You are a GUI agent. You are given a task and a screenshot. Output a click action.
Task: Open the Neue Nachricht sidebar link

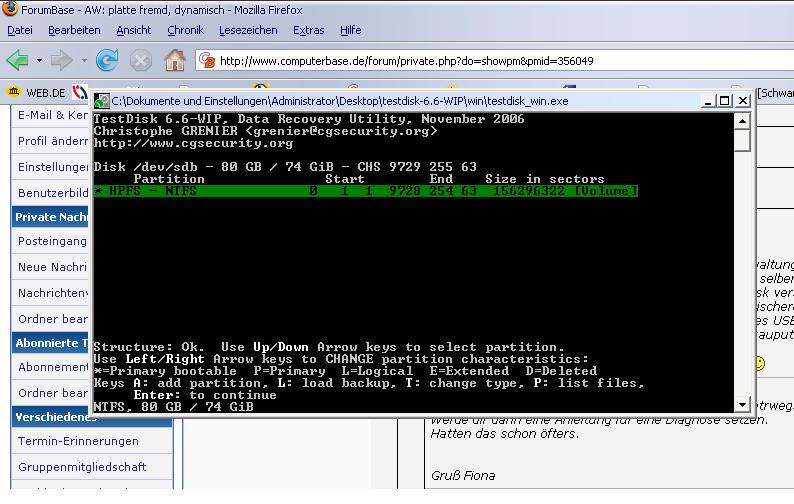click(52, 267)
